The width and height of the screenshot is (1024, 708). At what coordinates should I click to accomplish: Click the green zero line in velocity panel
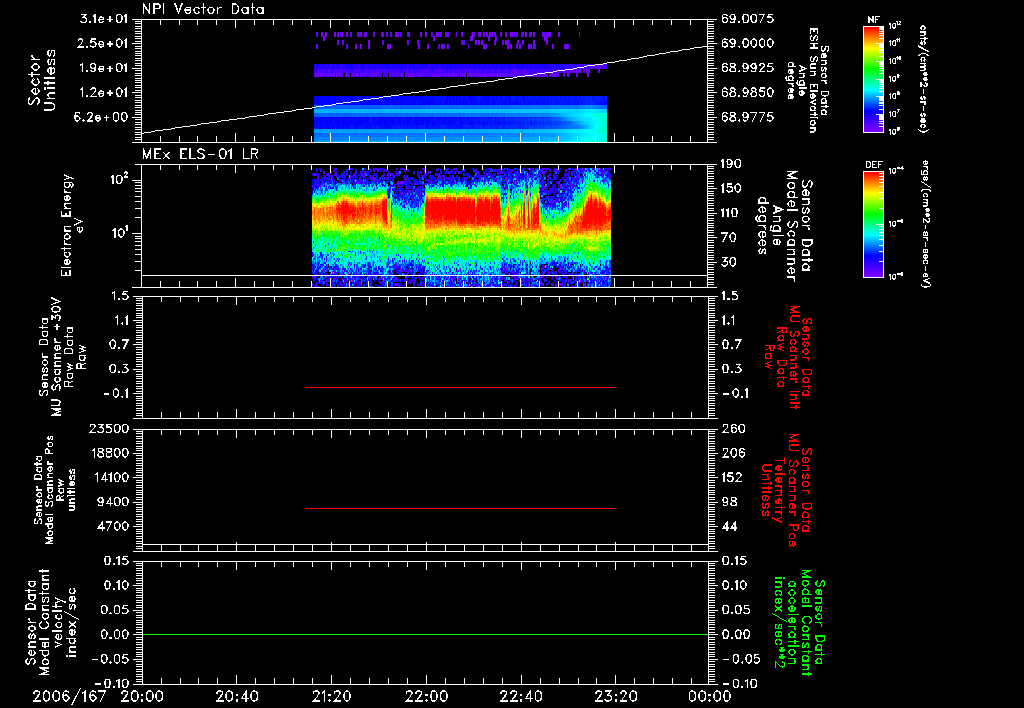(x=425, y=634)
